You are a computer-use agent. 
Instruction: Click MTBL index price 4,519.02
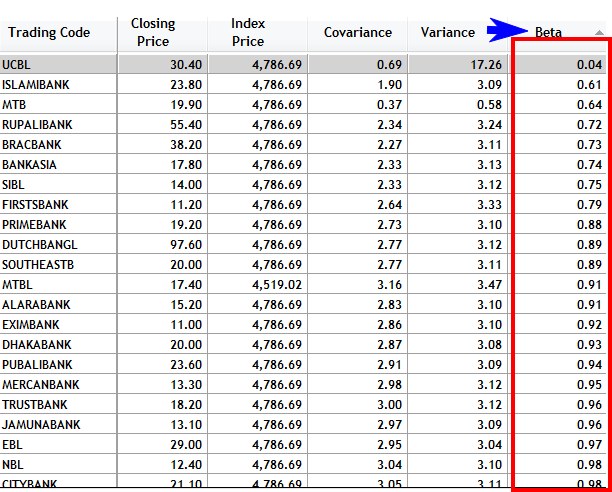[277, 284]
